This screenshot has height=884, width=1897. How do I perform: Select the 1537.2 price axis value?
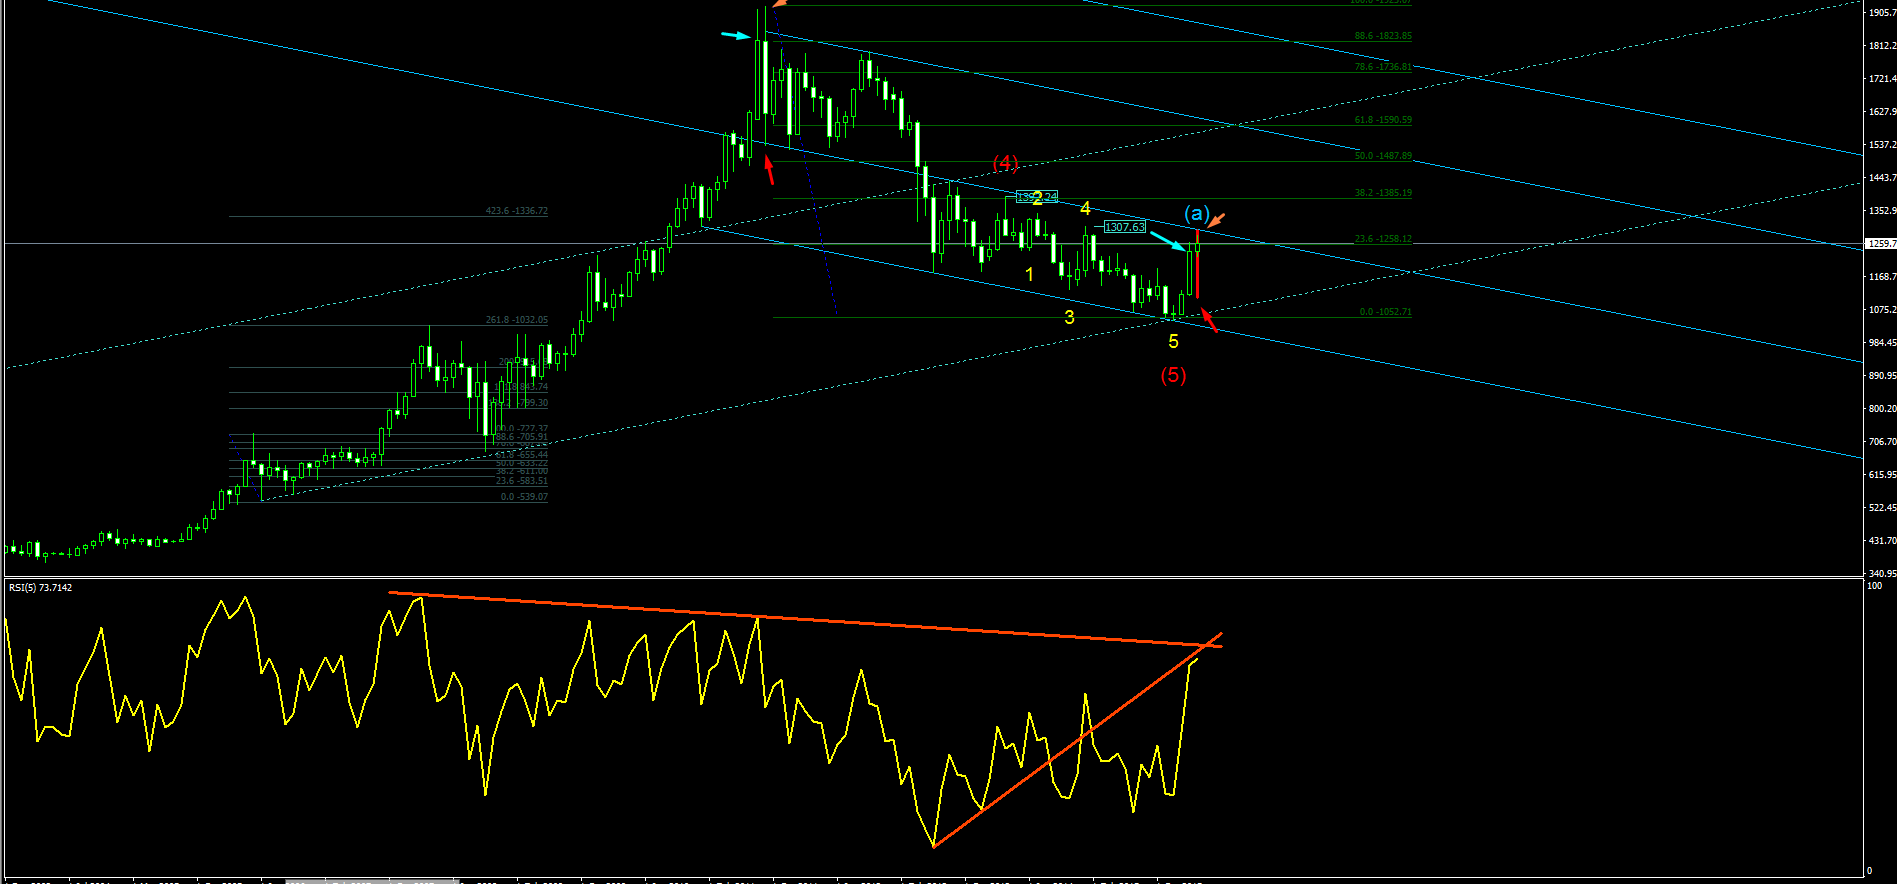[x=1881, y=145]
